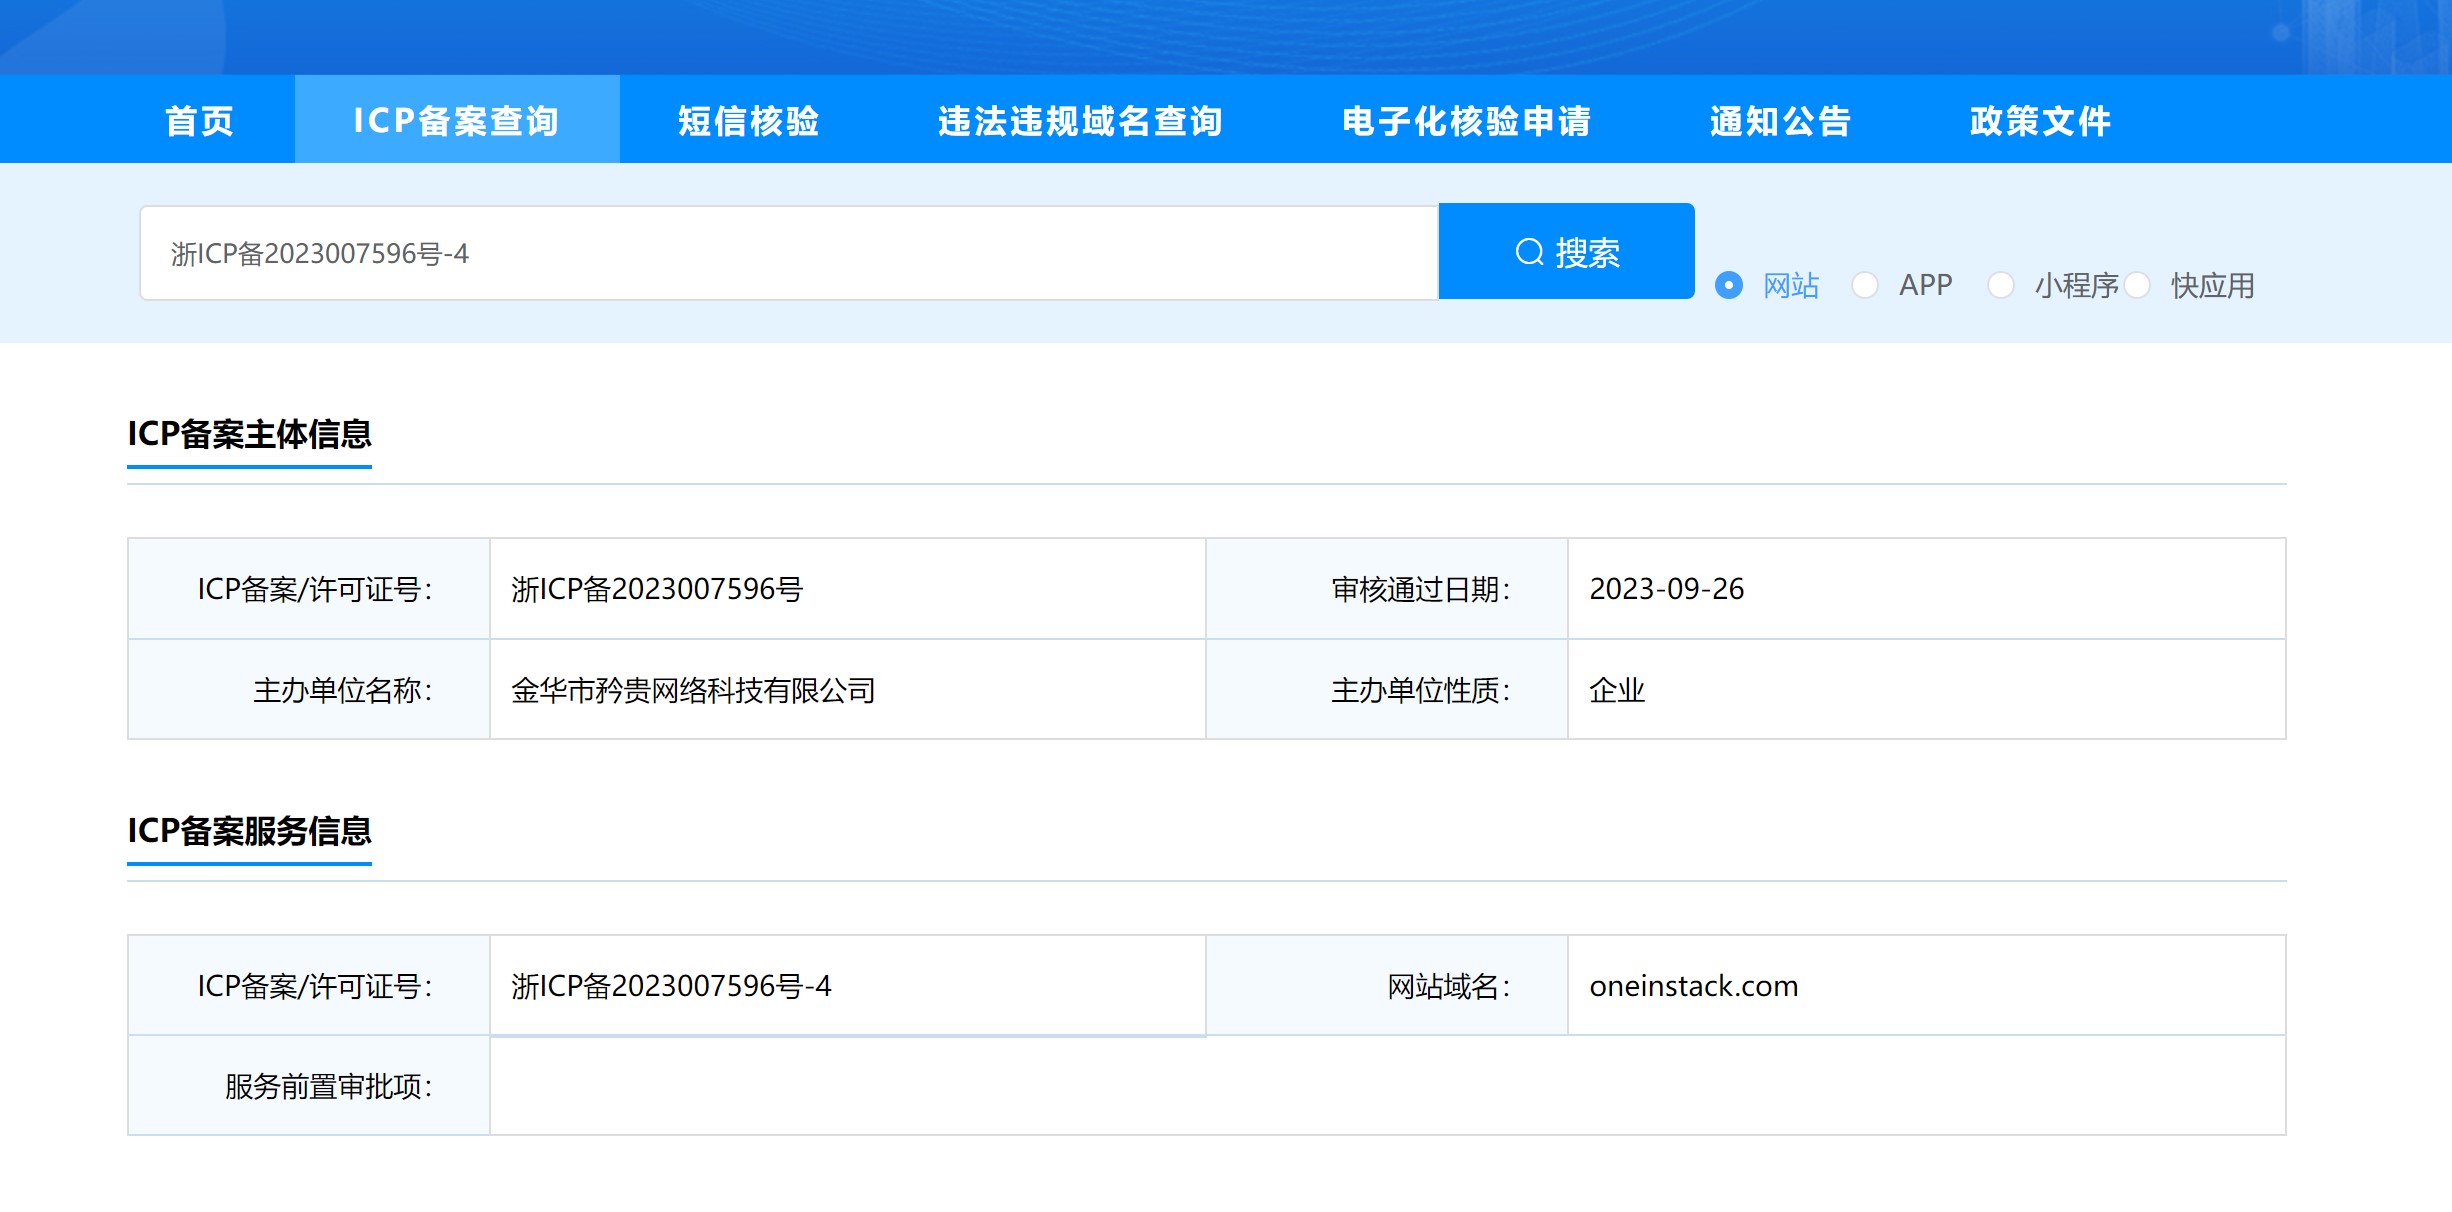Viewport: 2452px width, 1212px height.
Task: Select the APP radio option
Action: click(1865, 286)
